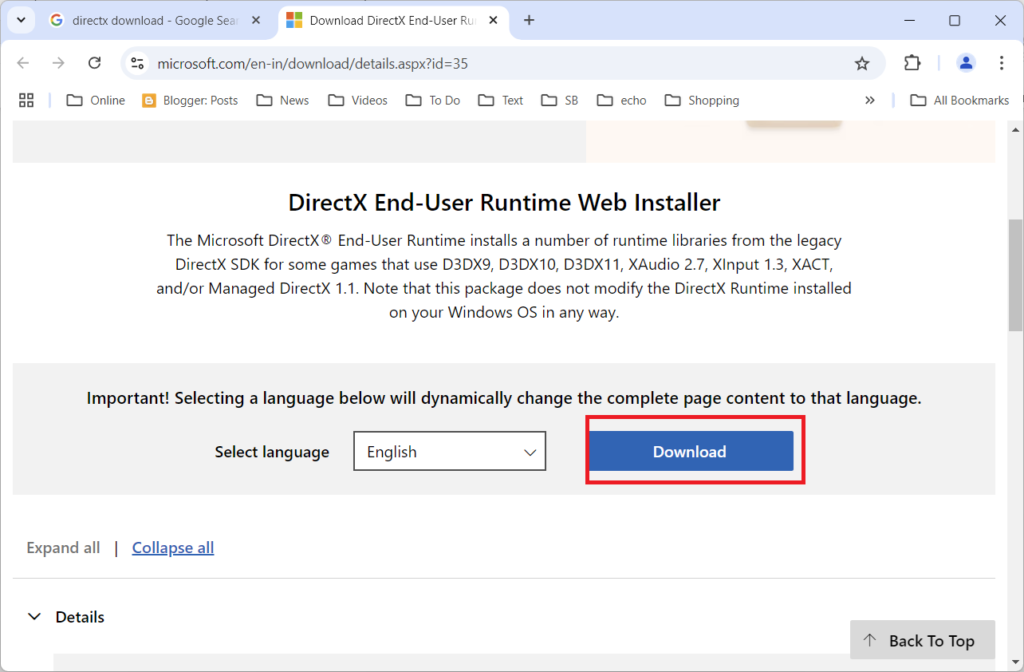Click the Expand all link
This screenshot has height=672, width=1024.
pos(63,548)
